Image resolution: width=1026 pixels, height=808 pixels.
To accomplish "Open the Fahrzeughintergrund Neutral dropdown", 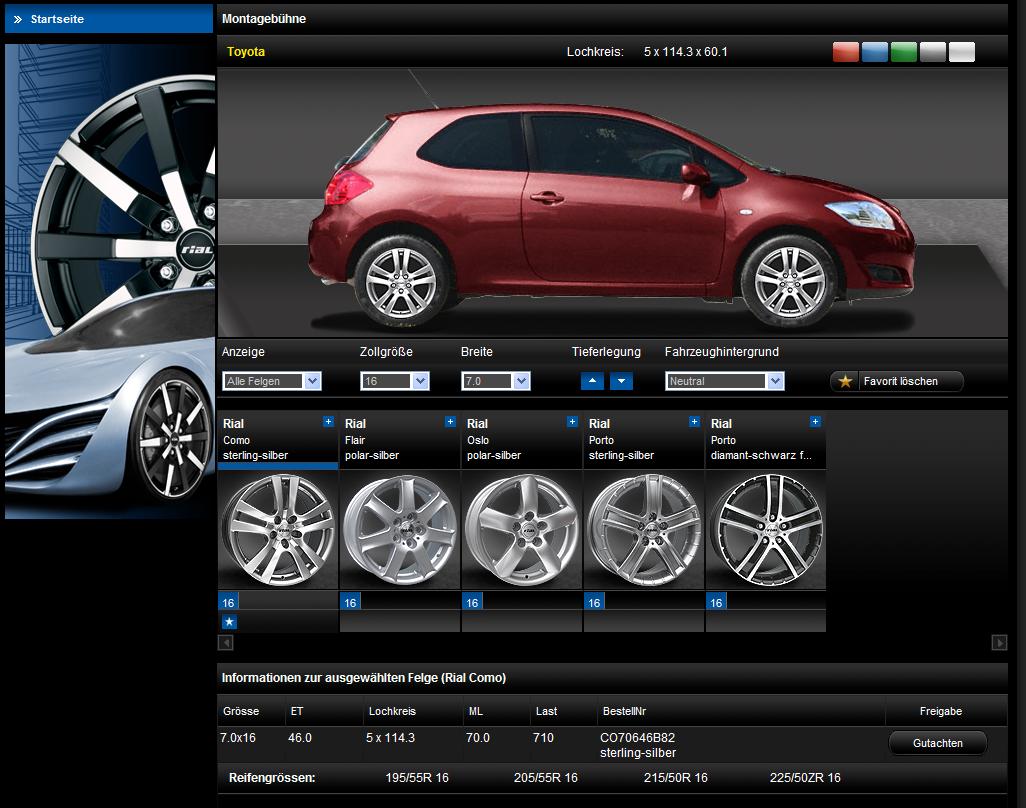I will (x=725, y=381).
